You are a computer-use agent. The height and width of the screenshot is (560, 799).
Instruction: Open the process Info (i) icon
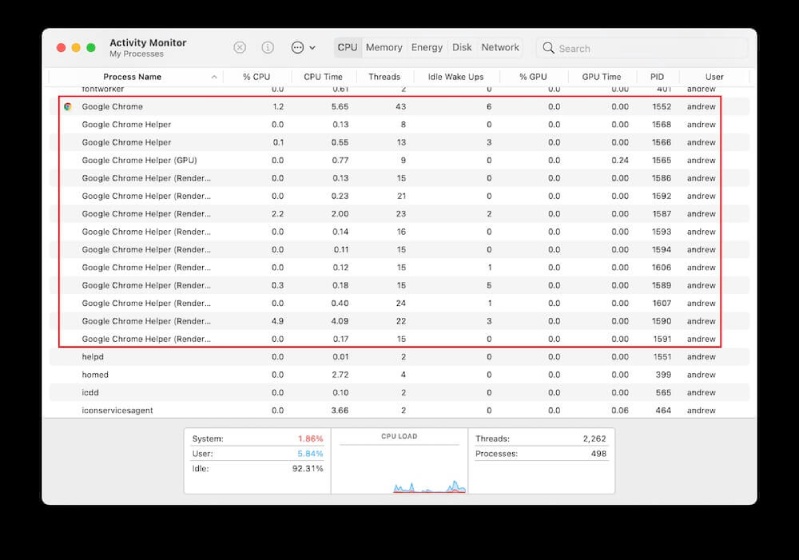click(268, 47)
